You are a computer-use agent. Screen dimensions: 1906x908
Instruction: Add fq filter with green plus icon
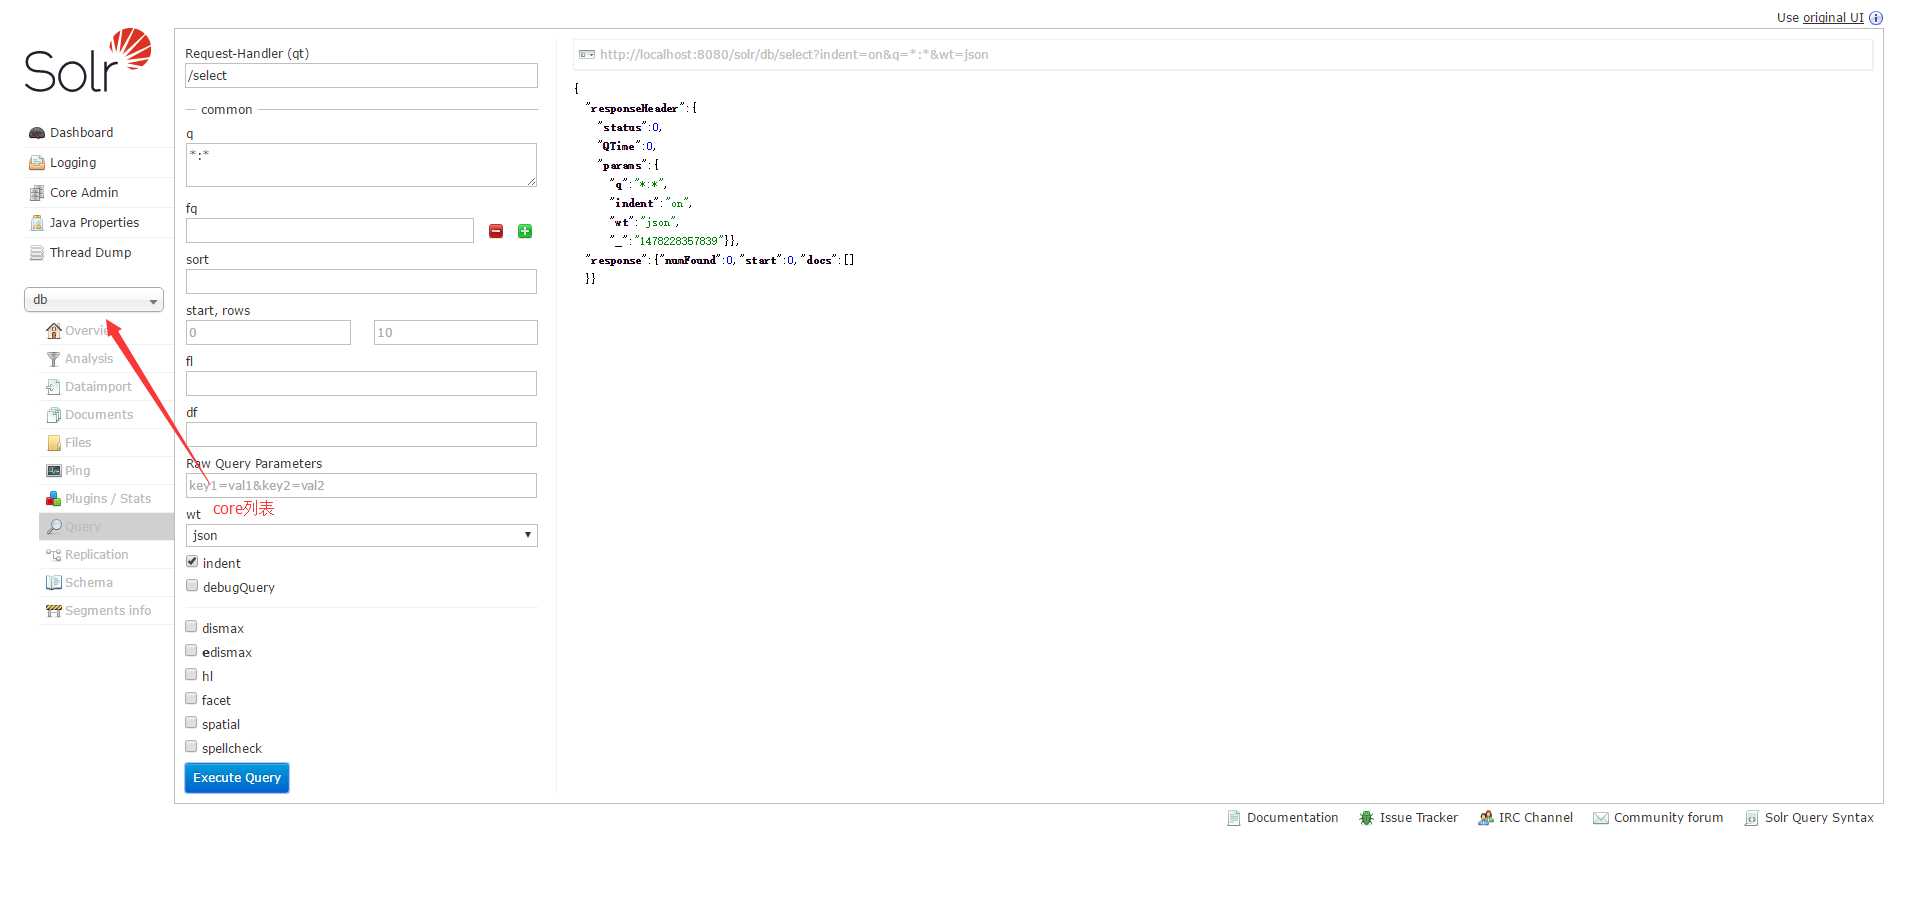[x=525, y=231]
